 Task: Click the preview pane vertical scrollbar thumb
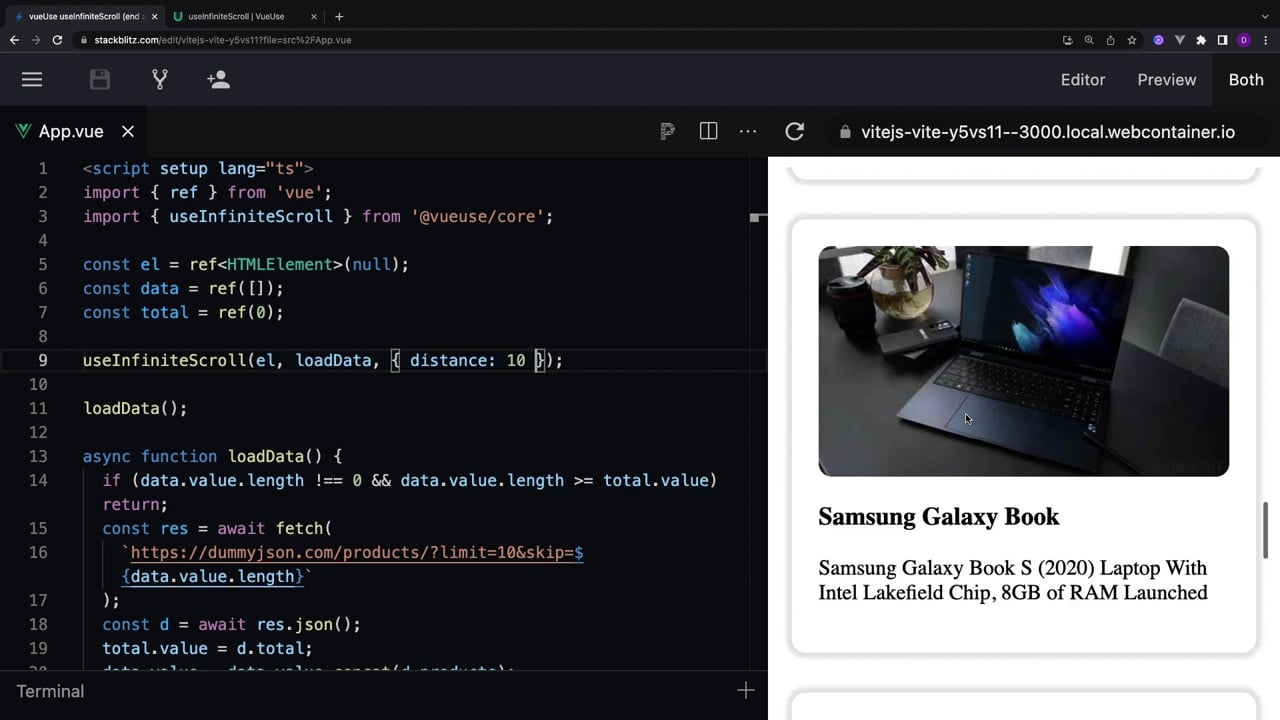click(x=1267, y=531)
